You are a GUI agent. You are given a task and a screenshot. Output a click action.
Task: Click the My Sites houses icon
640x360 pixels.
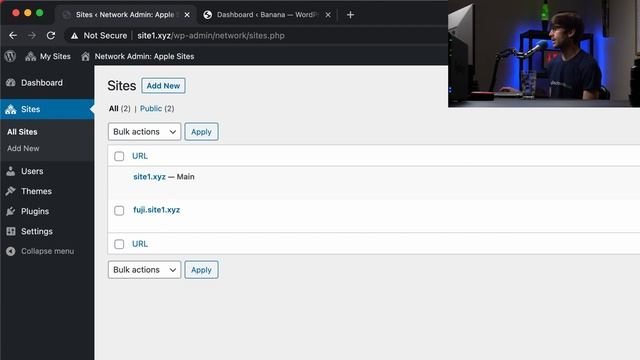point(31,56)
